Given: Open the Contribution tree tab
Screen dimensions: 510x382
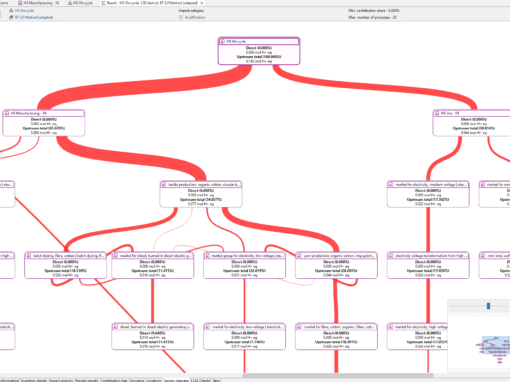Looking at the screenshot, I should coord(114,380).
